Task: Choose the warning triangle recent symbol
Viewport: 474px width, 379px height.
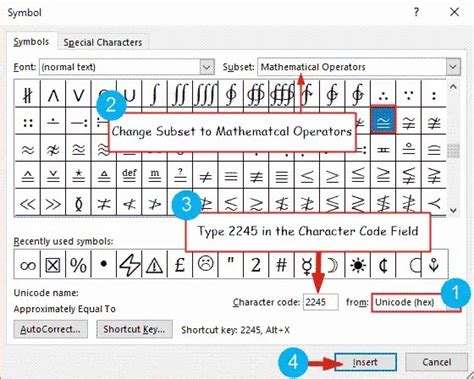Action: pos(155,265)
